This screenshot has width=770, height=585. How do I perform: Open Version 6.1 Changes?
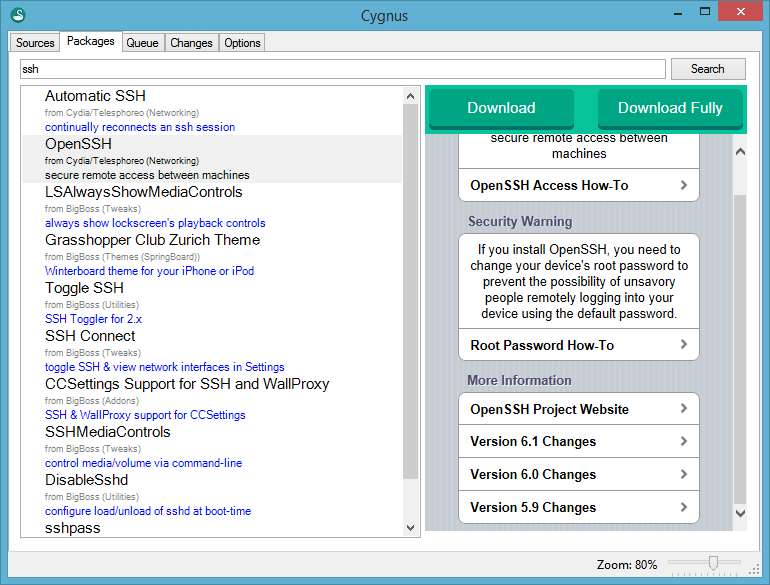(578, 441)
